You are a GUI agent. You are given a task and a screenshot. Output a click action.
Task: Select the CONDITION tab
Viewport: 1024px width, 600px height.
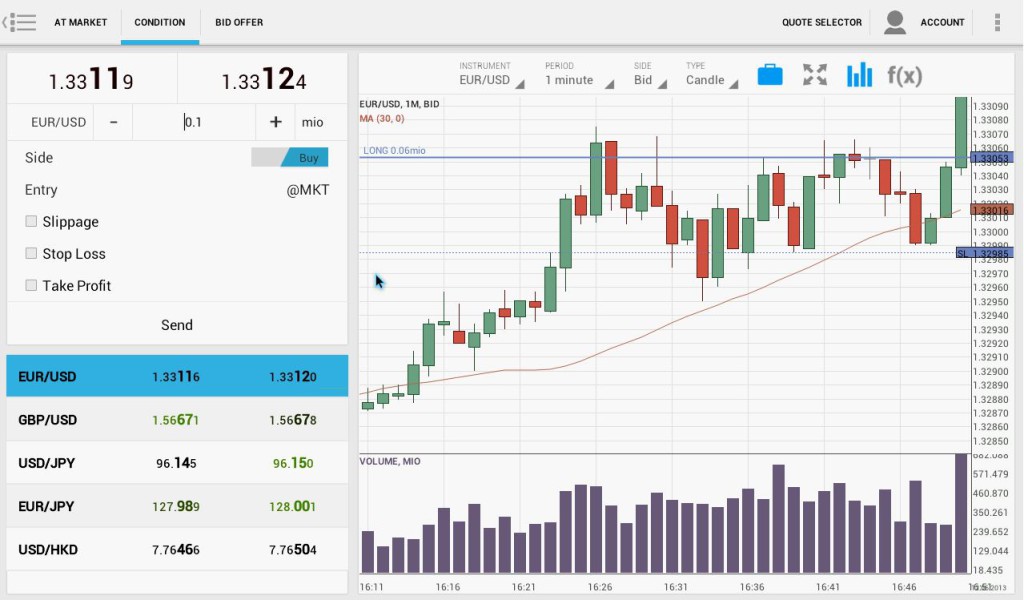pos(160,22)
